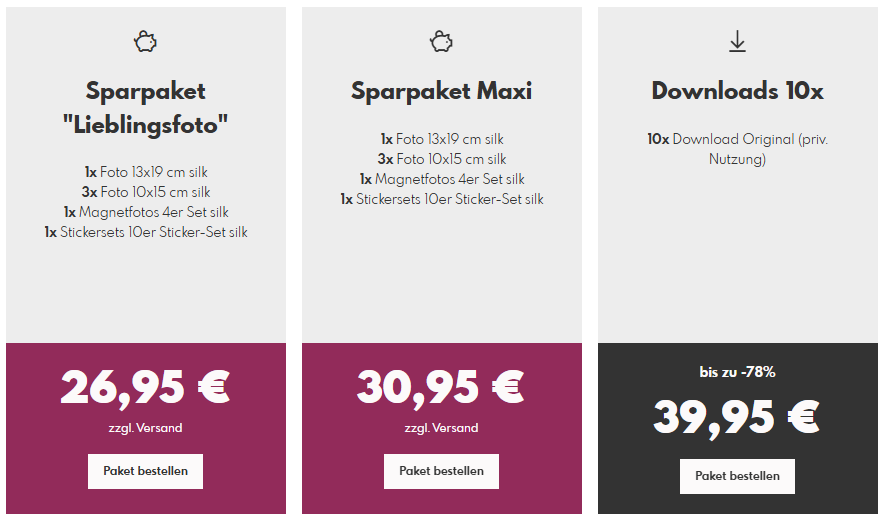Click zzgl. Versand under the 26,95 € price
The image size is (883, 521).
coord(146,428)
